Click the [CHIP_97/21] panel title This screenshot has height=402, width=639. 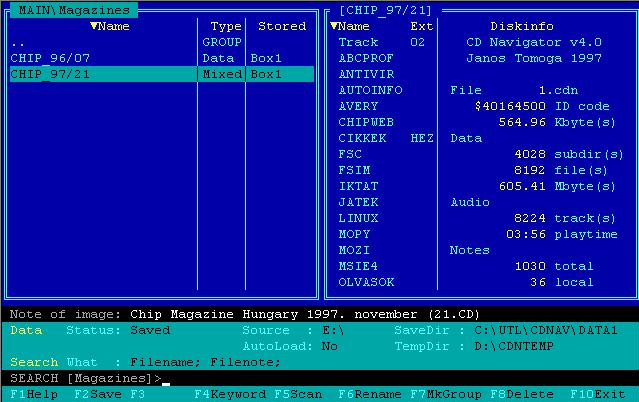385,10
